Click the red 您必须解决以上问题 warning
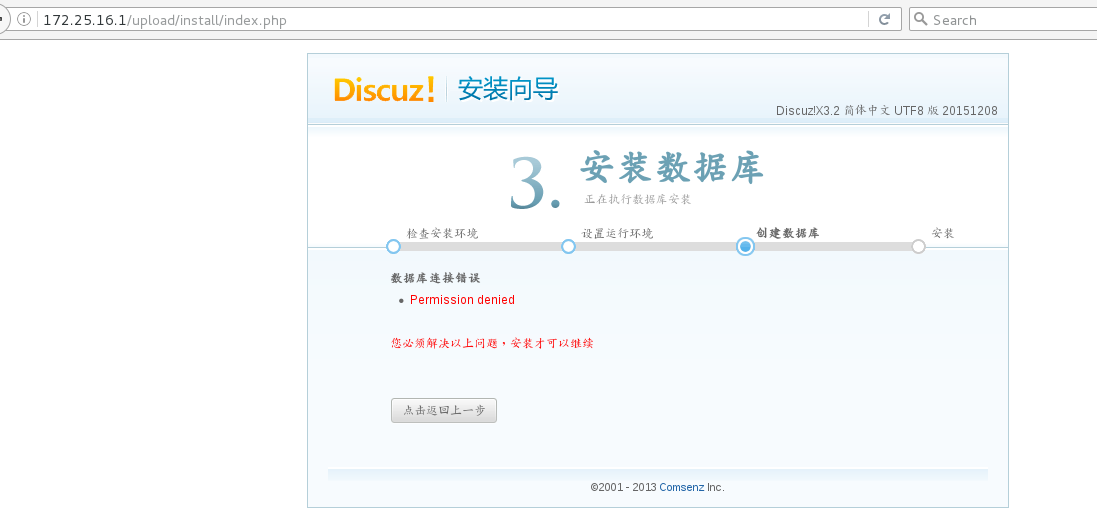This screenshot has width=1097, height=518. coord(493,343)
